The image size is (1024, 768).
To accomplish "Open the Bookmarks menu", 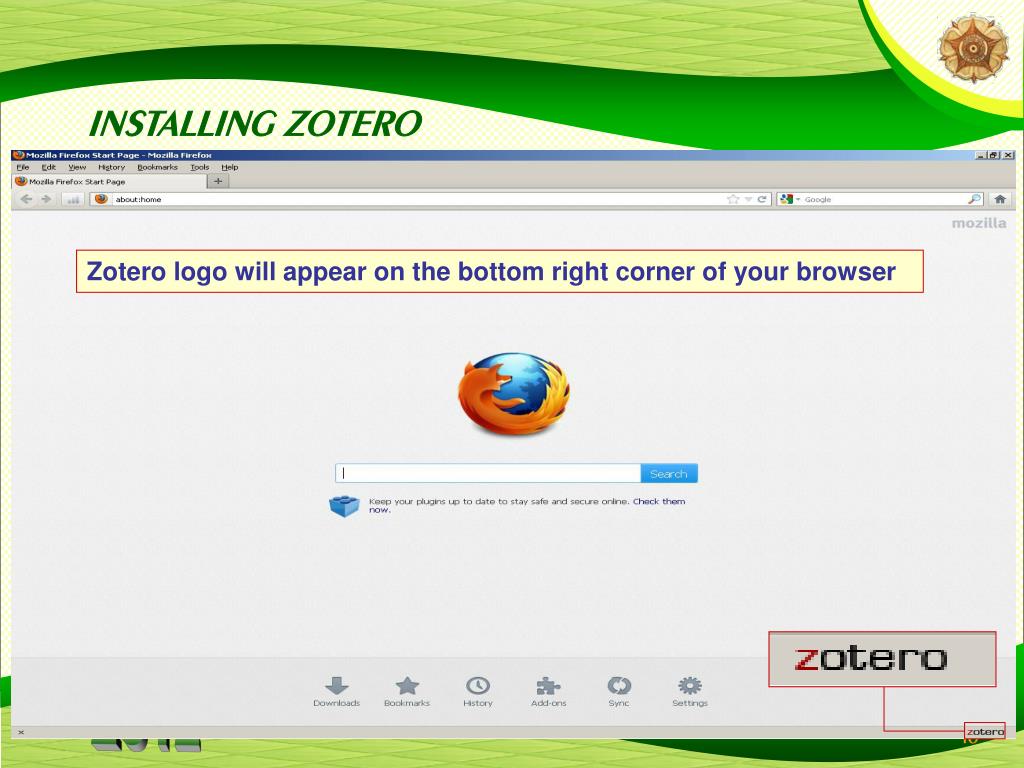I will [x=157, y=167].
